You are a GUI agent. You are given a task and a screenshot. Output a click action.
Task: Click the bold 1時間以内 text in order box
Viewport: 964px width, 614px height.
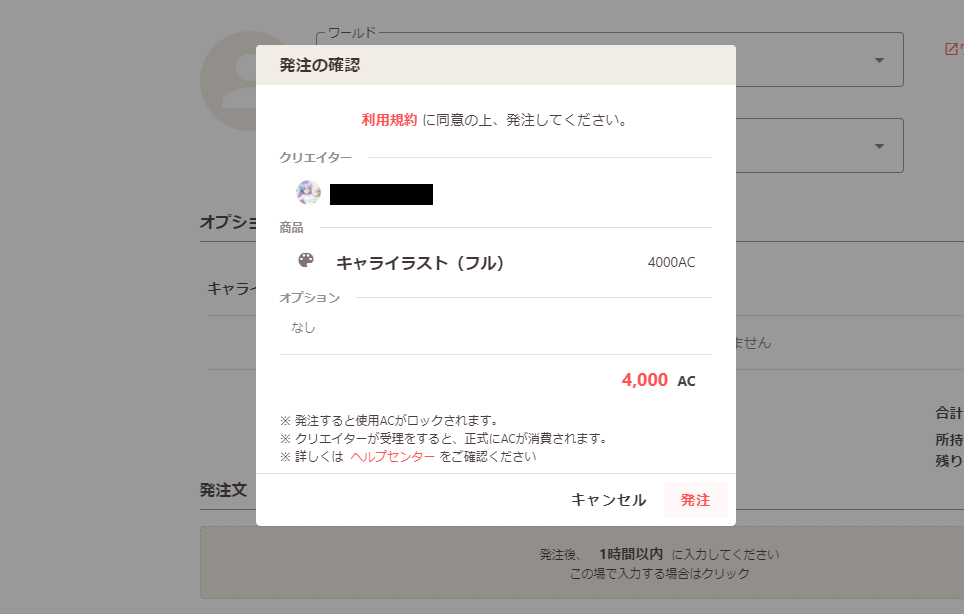coord(631,554)
